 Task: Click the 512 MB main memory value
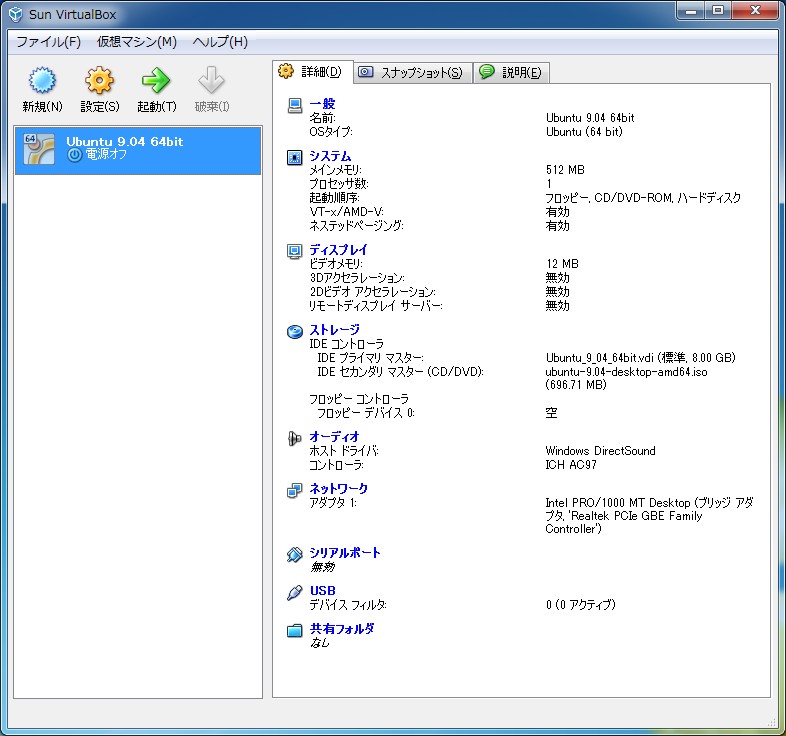tap(565, 170)
